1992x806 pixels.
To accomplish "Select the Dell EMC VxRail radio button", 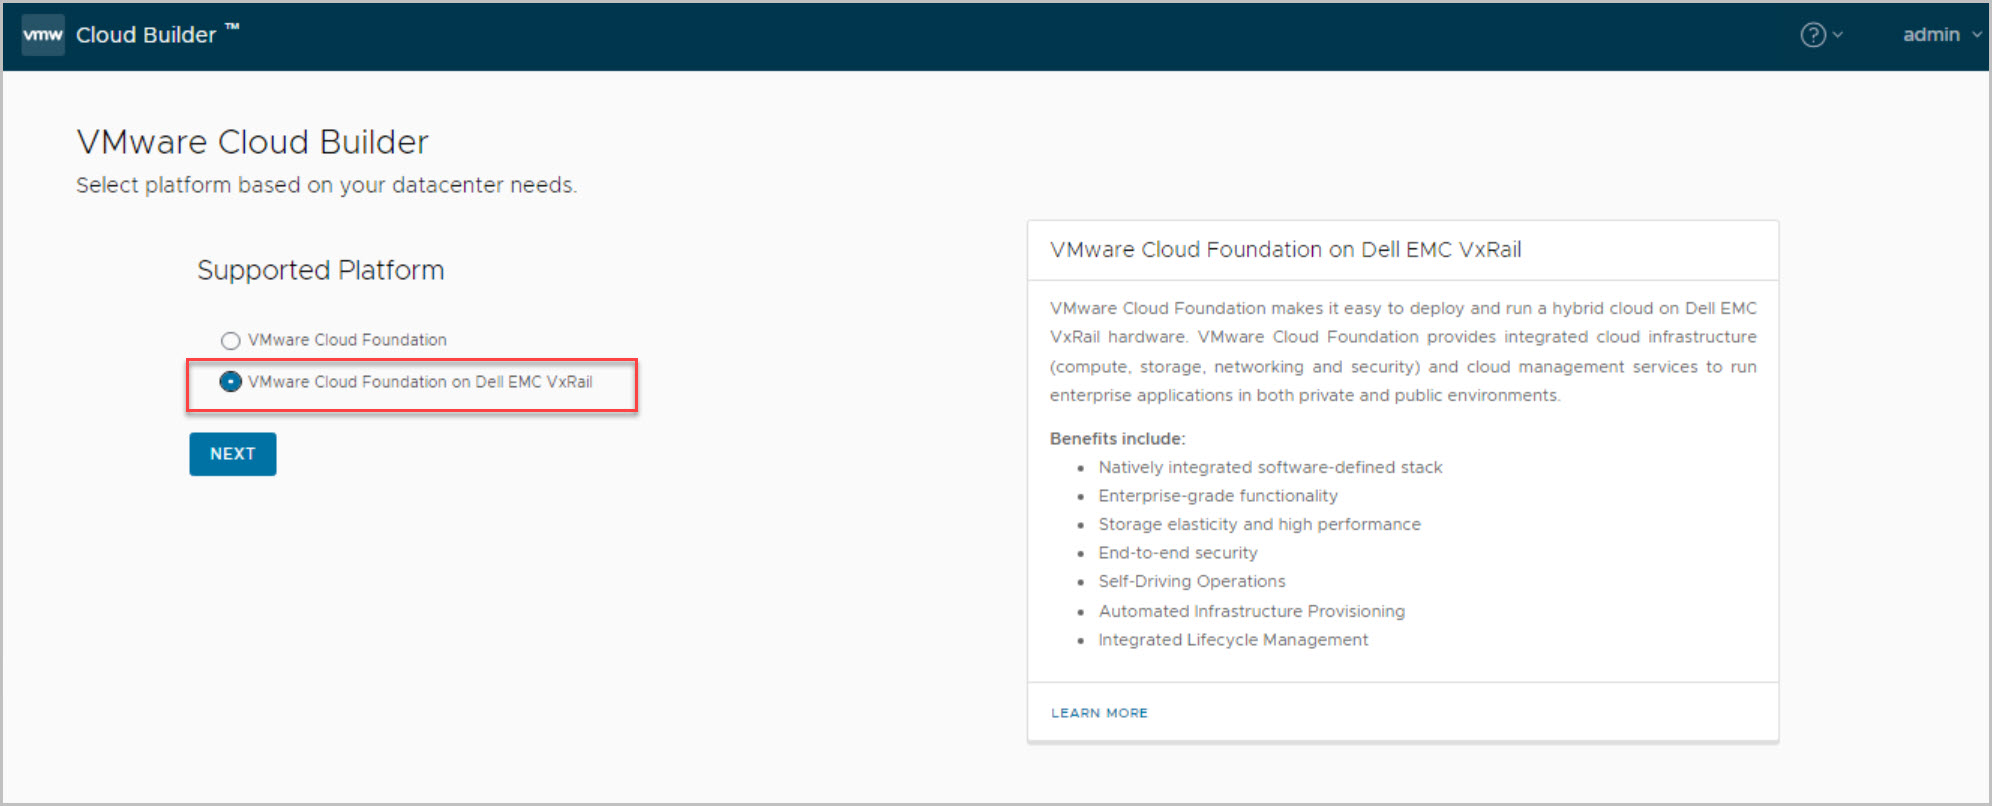I will click(x=231, y=382).
